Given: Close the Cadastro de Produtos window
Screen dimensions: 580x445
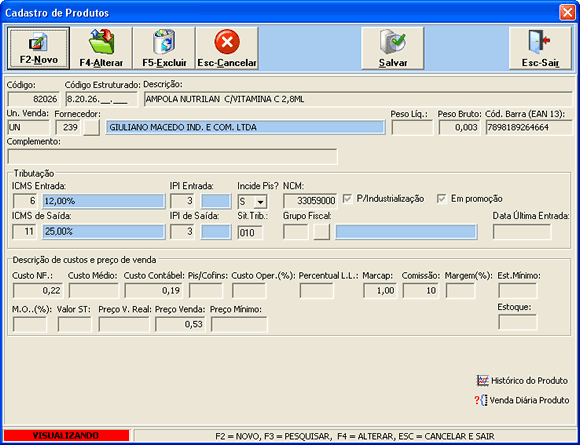Looking at the screenshot, I should coord(567,13).
